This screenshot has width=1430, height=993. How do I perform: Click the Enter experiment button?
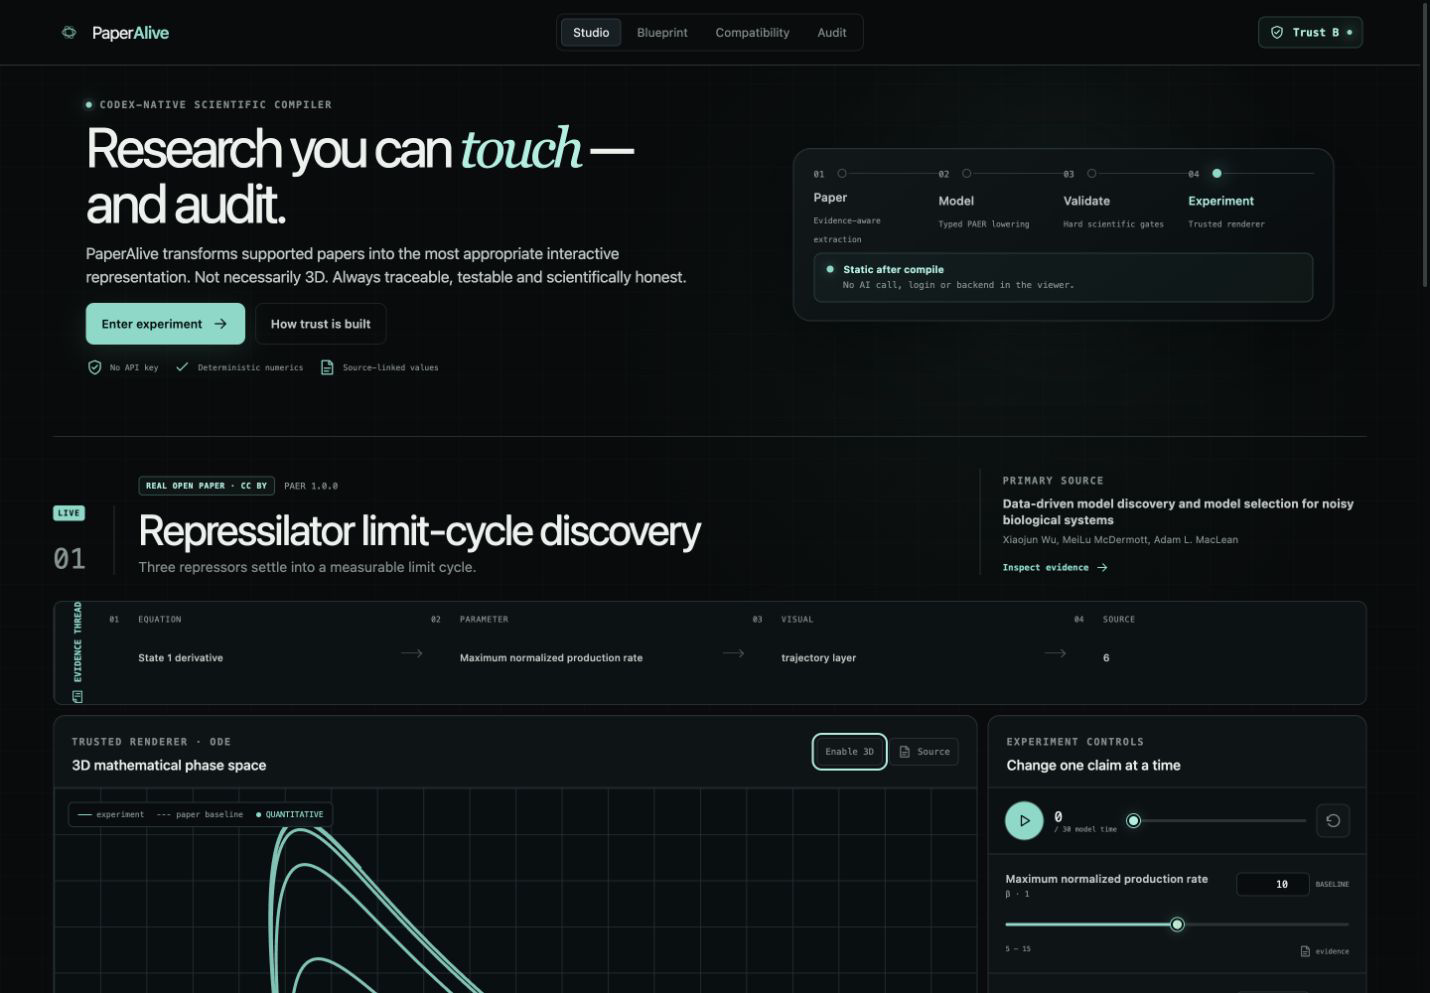pos(165,324)
